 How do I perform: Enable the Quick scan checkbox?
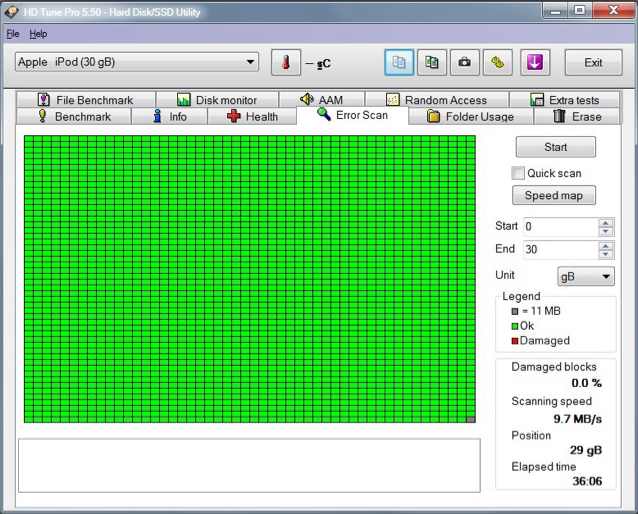pos(518,173)
